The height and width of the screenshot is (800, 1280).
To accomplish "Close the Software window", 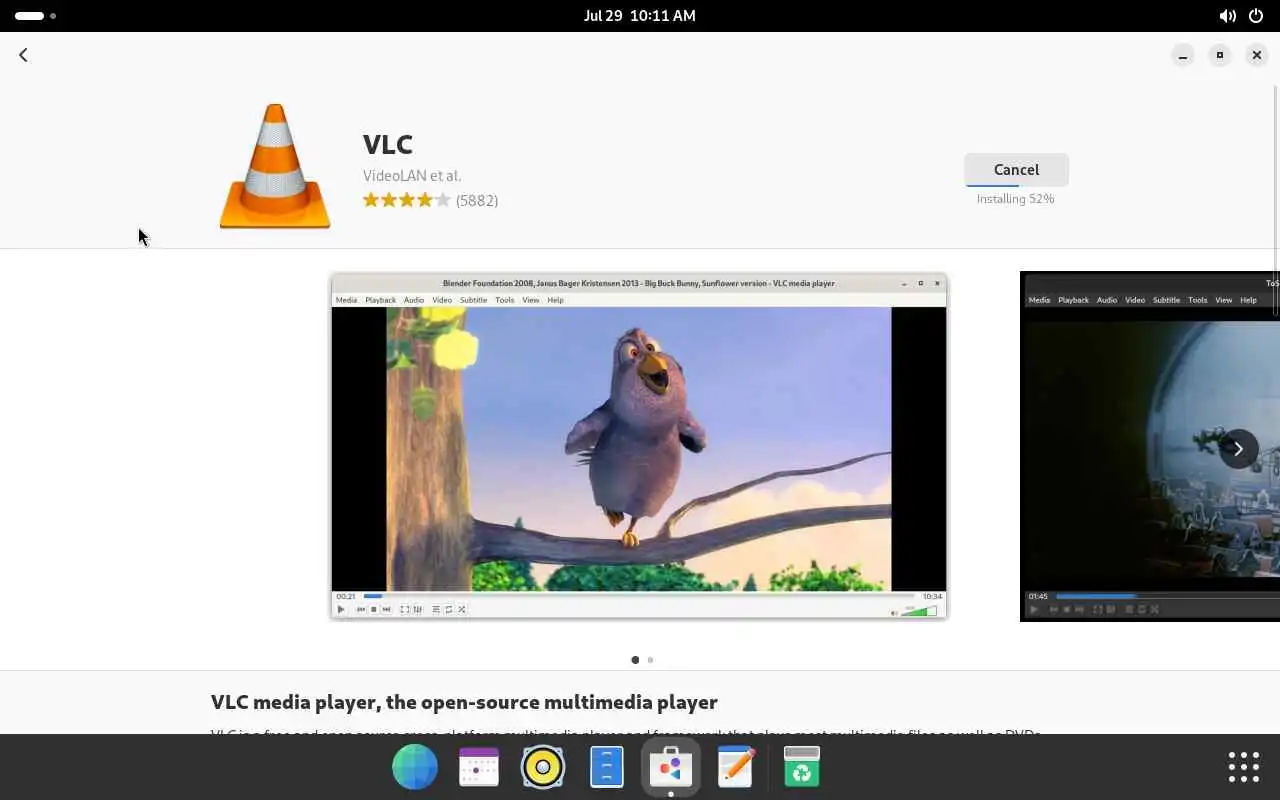I will pos(1257,55).
